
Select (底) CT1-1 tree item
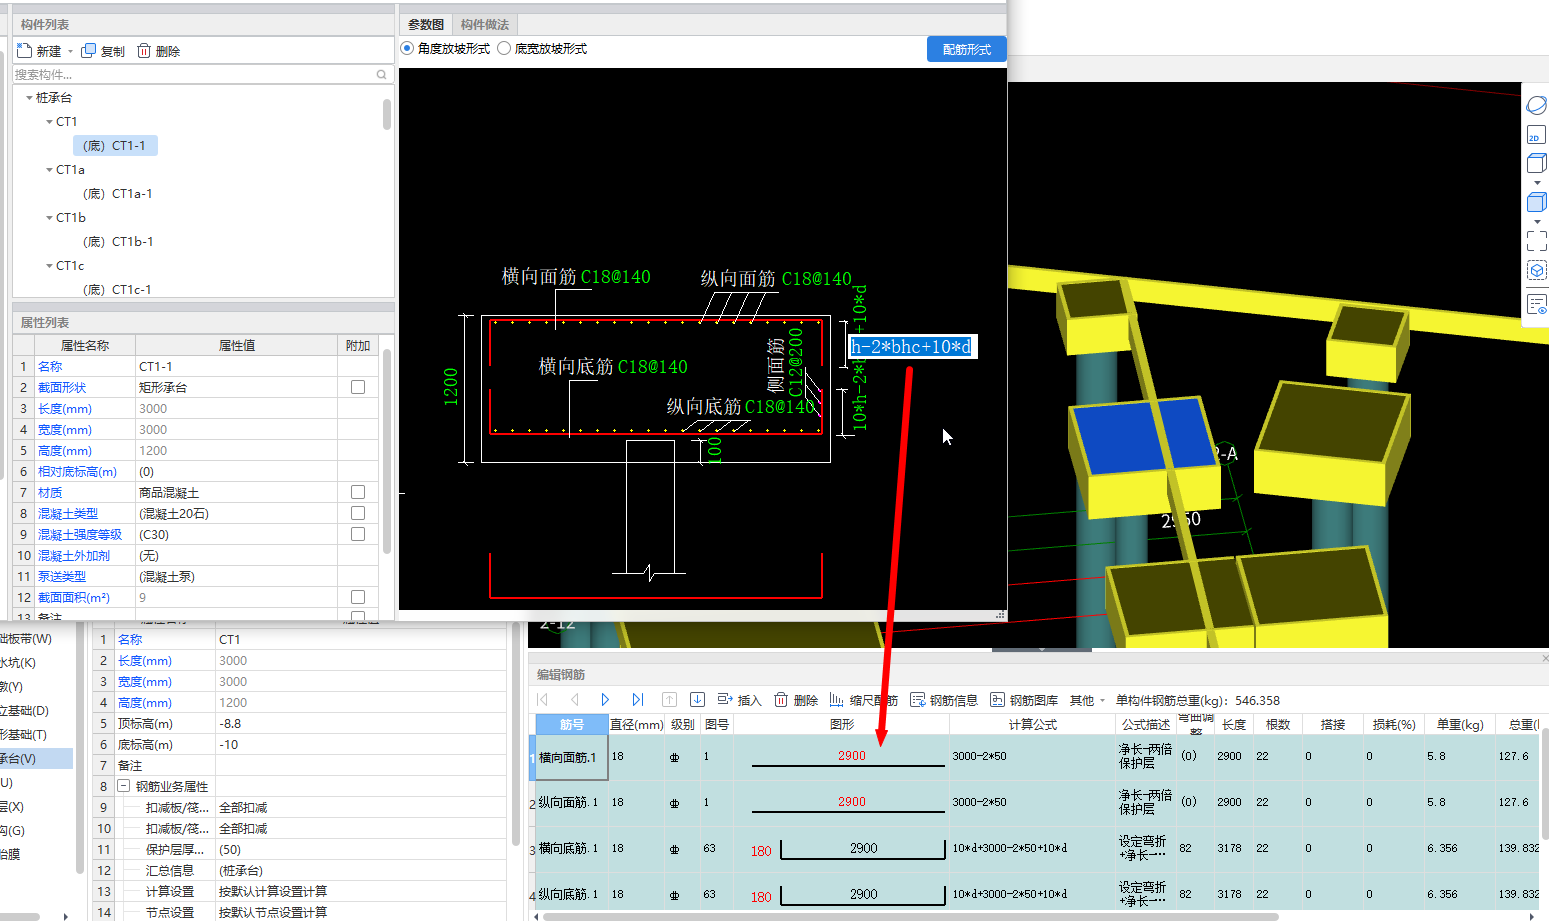point(115,146)
